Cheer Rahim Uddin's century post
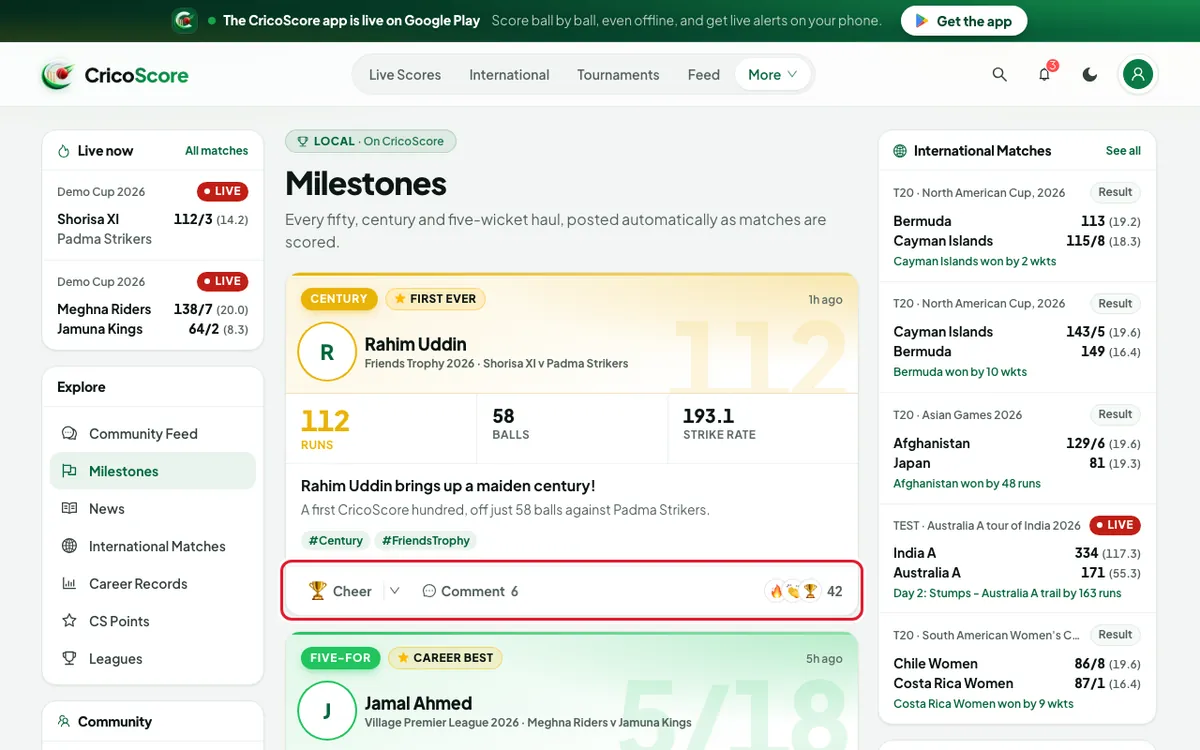This screenshot has height=750, width=1200. coord(340,591)
